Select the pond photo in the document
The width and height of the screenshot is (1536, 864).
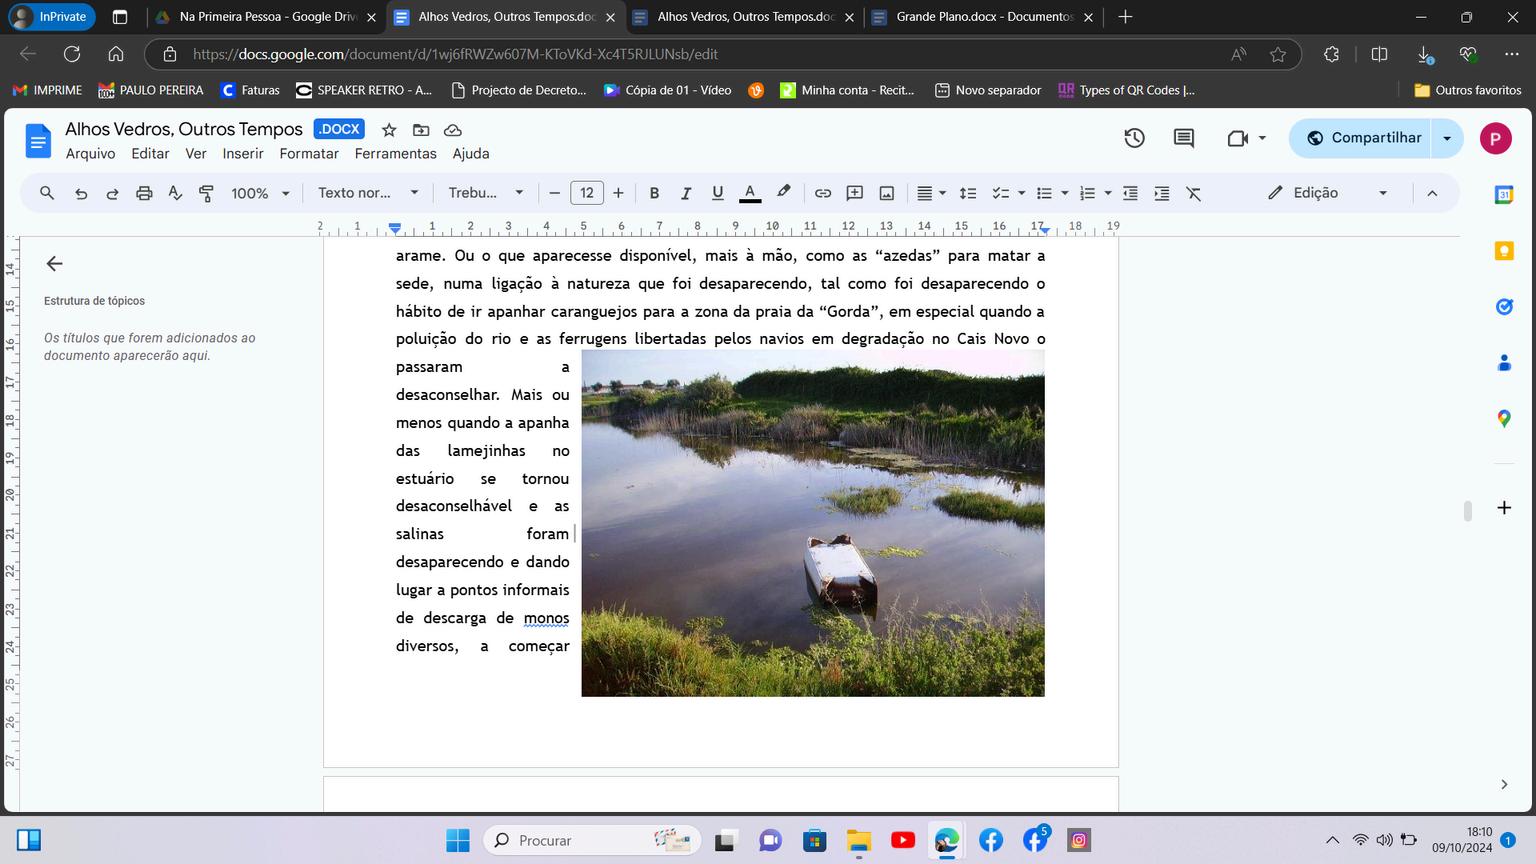point(813,523)
